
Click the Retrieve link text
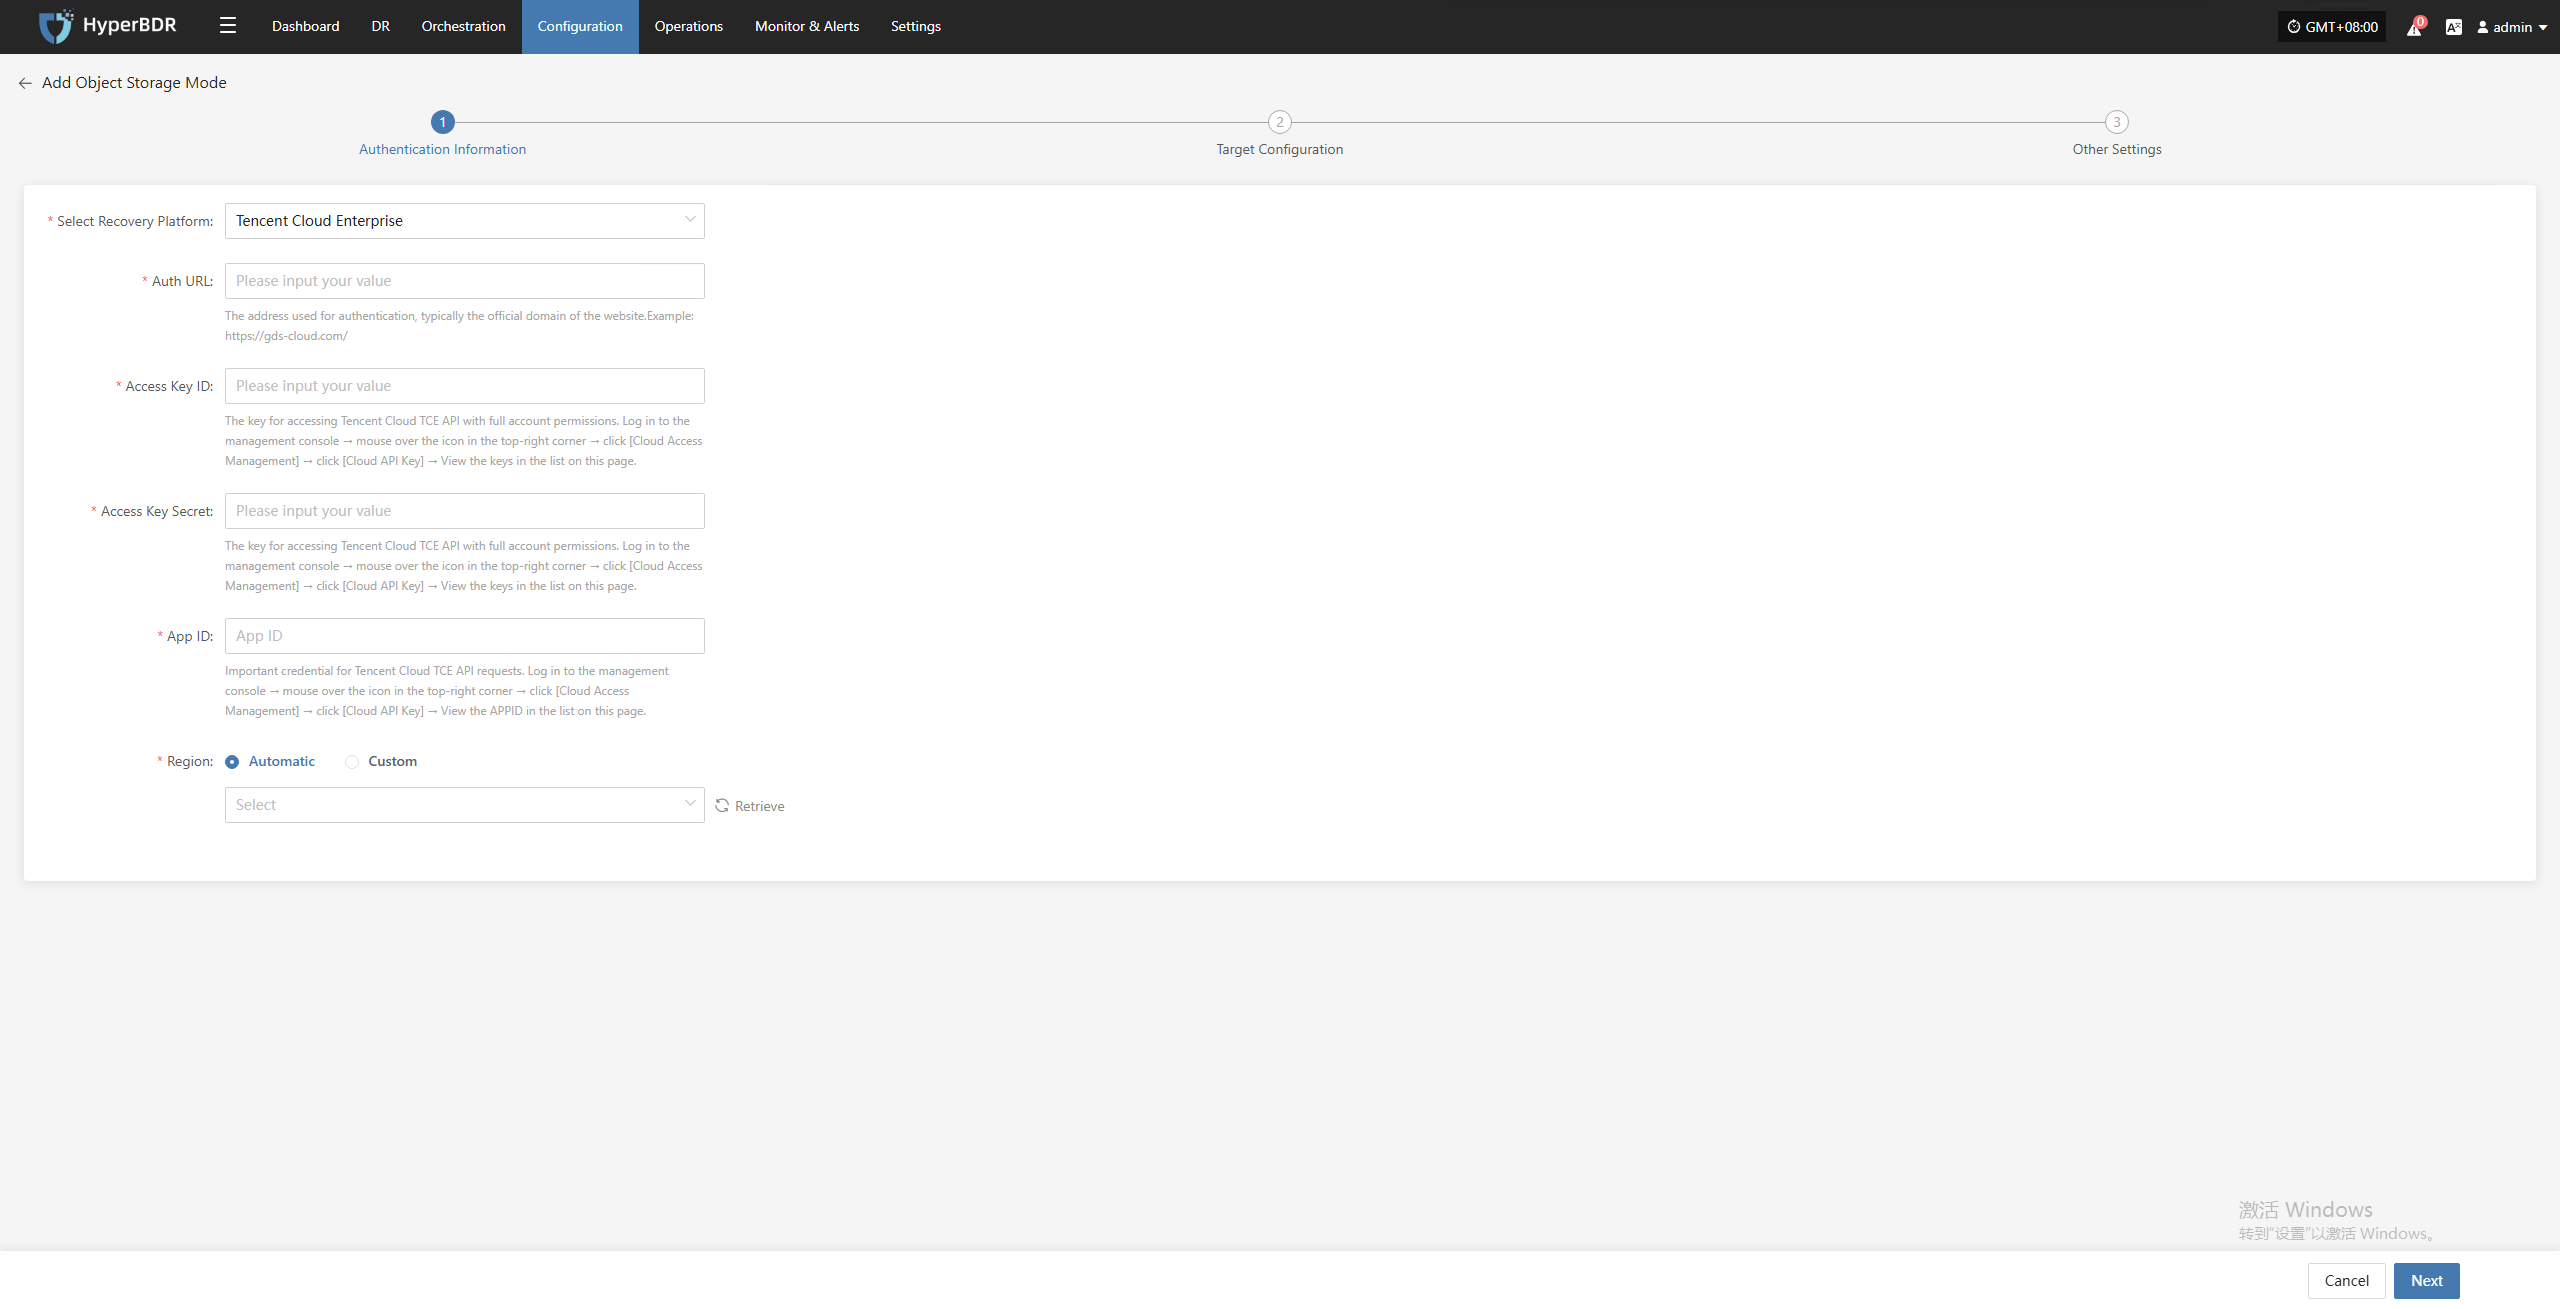pyautogui.click(x=759, y=806)
